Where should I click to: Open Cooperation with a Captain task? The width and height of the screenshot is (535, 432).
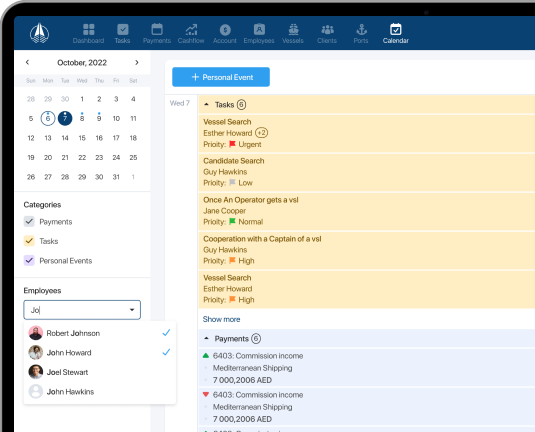[366, 250]
